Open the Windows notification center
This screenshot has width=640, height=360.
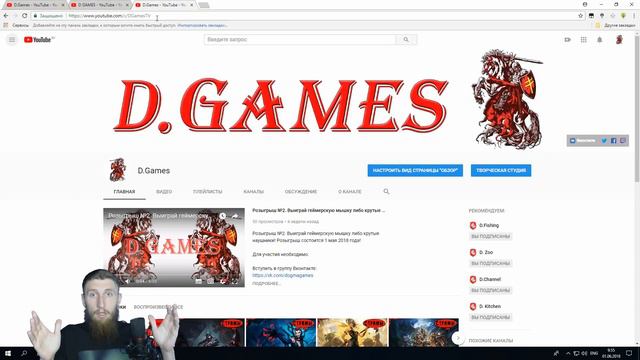629,353
